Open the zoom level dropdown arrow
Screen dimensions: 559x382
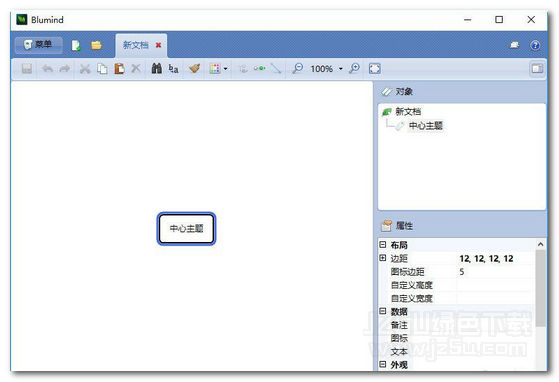[x=341, y=69]
